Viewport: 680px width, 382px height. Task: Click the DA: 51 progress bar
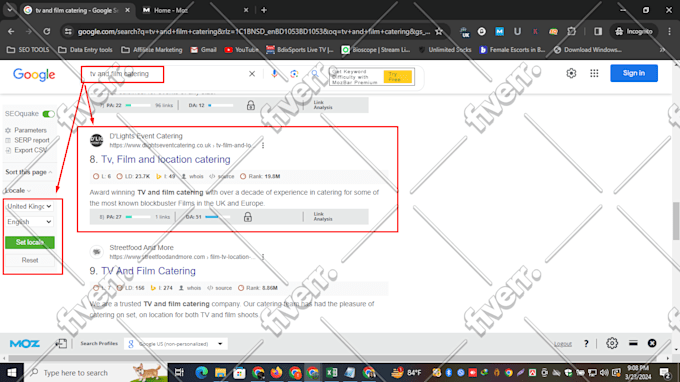coord(217,217)
